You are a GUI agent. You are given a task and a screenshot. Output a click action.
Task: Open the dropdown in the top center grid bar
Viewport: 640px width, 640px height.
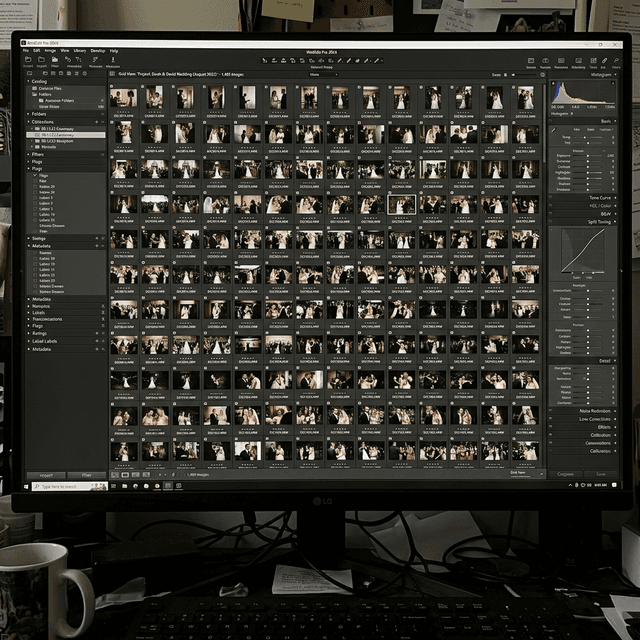pyautogui.click(x=323, y=75)
